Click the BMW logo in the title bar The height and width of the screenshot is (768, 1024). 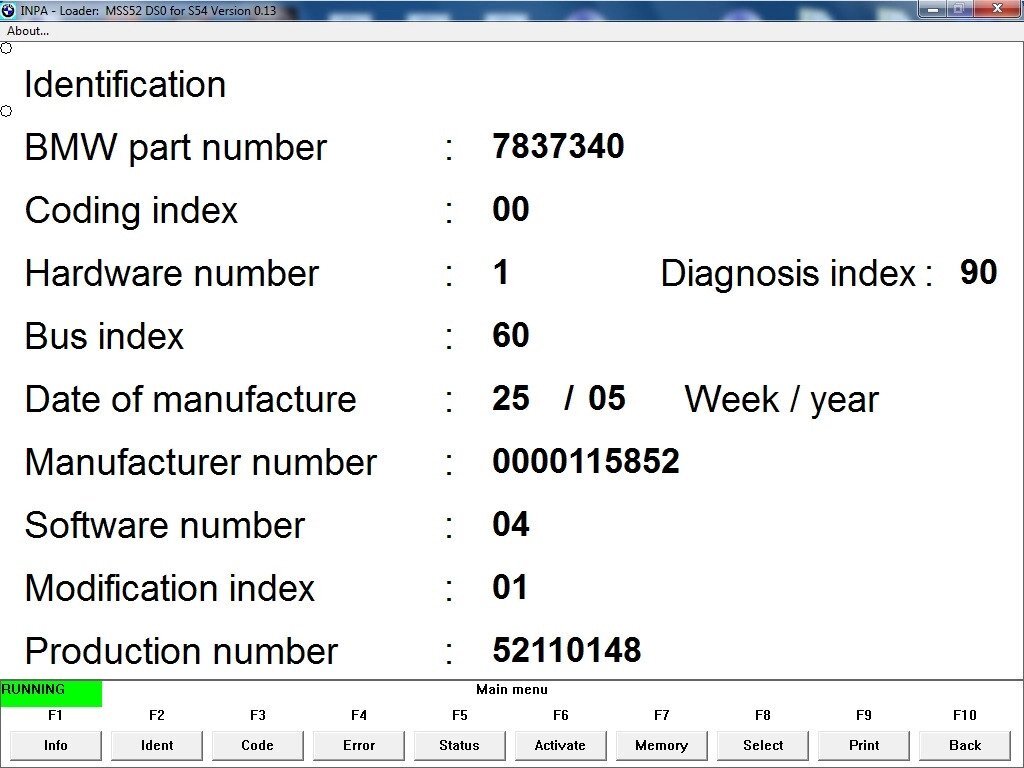pyautogui.click(x=9, y=10)
